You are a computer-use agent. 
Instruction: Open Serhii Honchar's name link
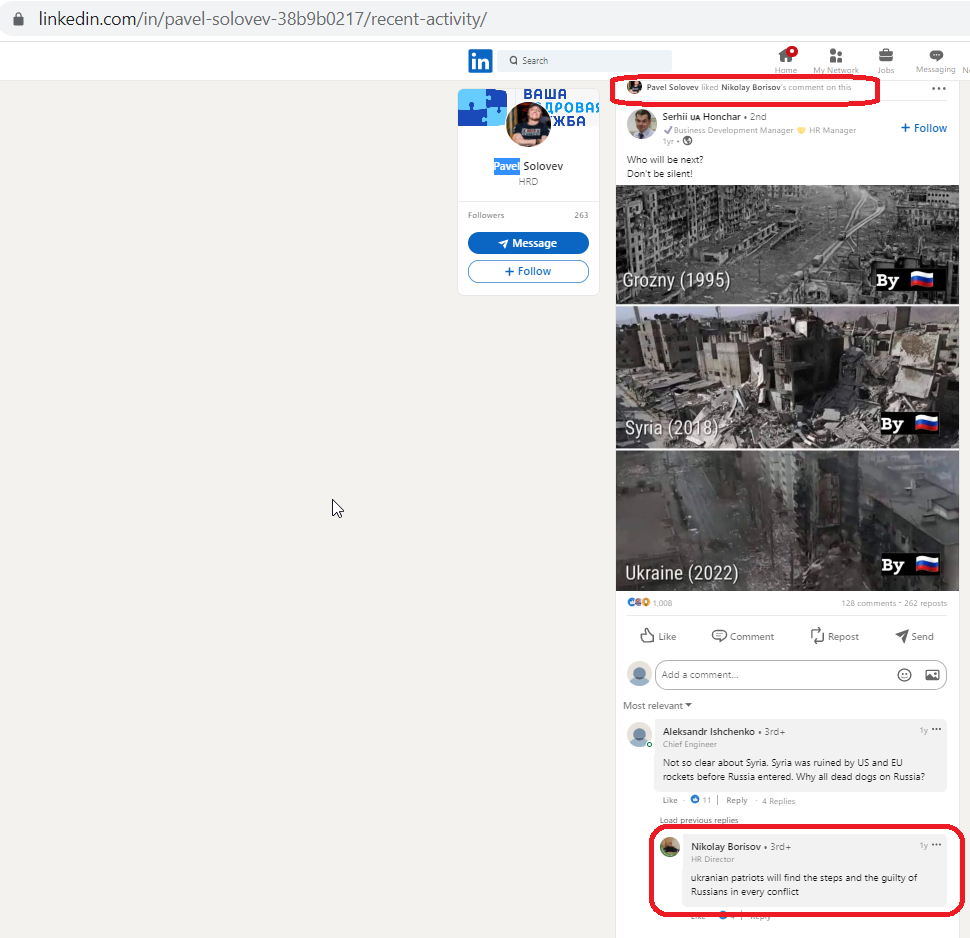tap(701, 116)
